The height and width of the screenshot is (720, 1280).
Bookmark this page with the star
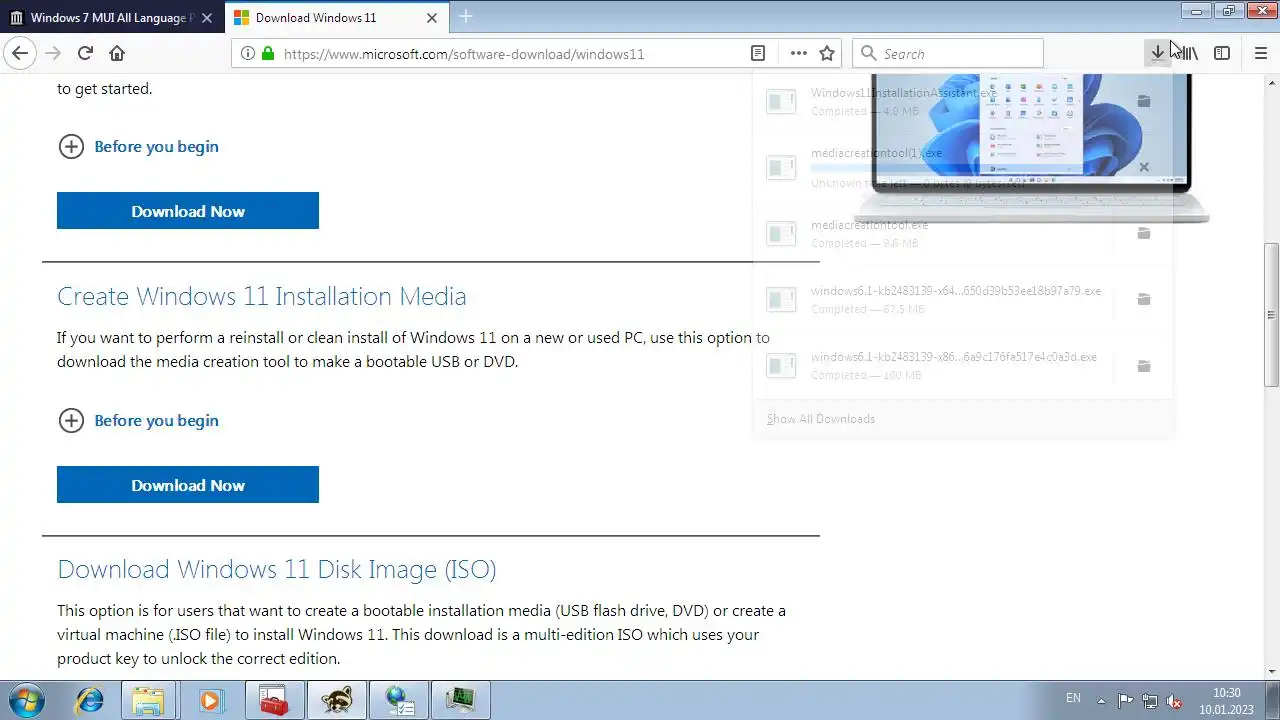coord(827,53)
